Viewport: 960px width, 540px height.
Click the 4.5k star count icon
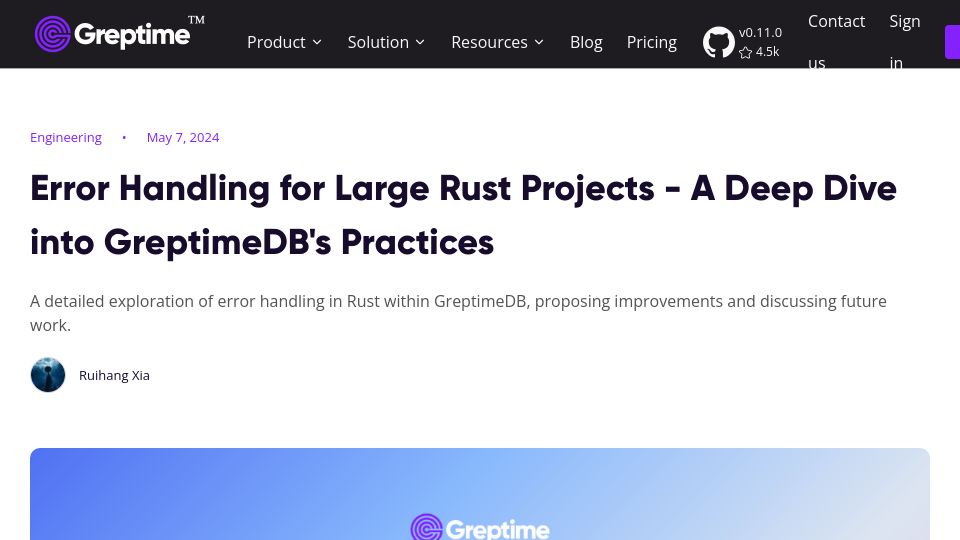click(x=745, y=53)
